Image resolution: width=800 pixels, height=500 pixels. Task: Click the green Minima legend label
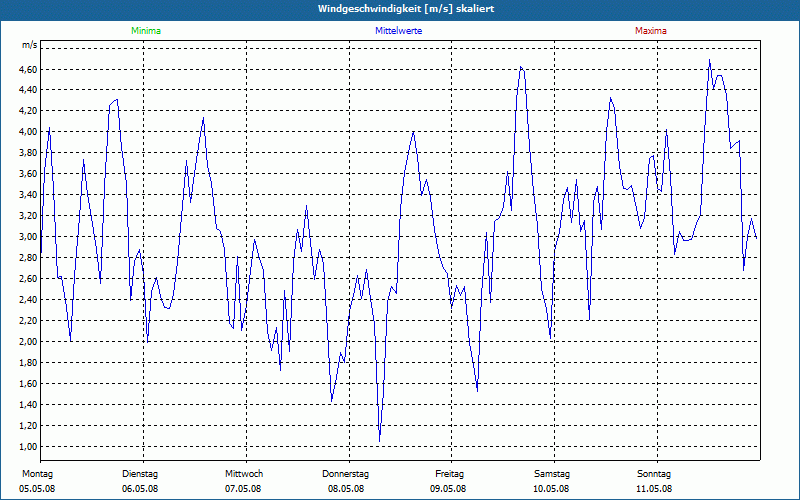coord(146,31)
